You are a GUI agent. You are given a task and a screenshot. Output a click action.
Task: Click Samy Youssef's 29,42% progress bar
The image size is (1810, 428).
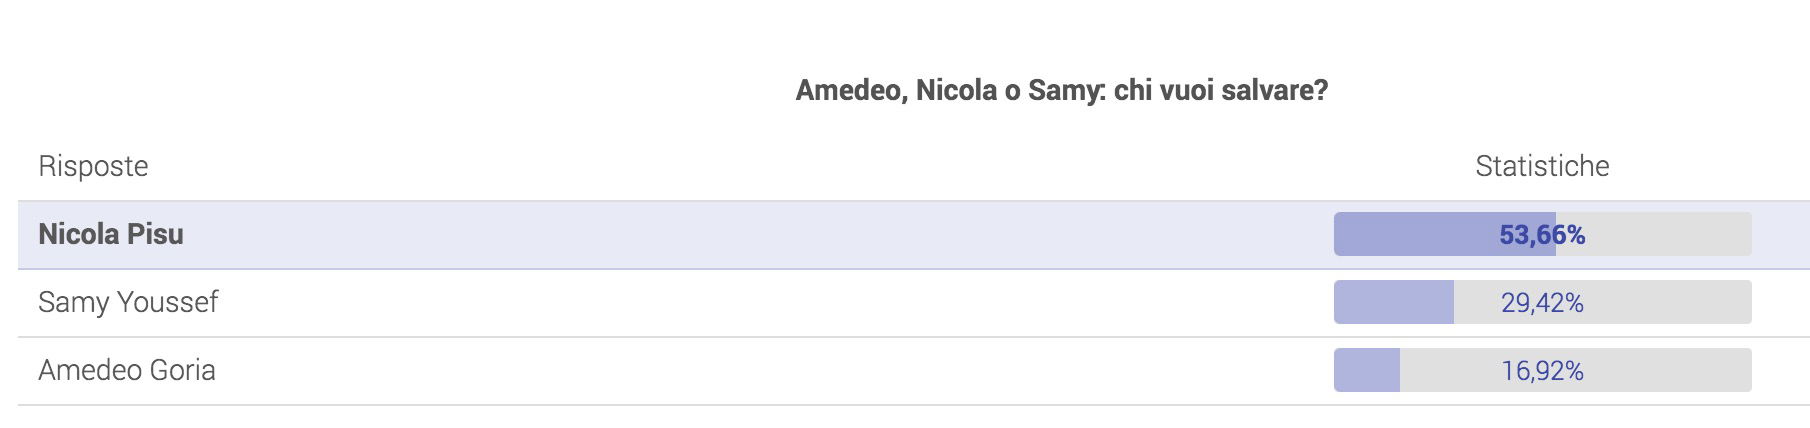1542,302
